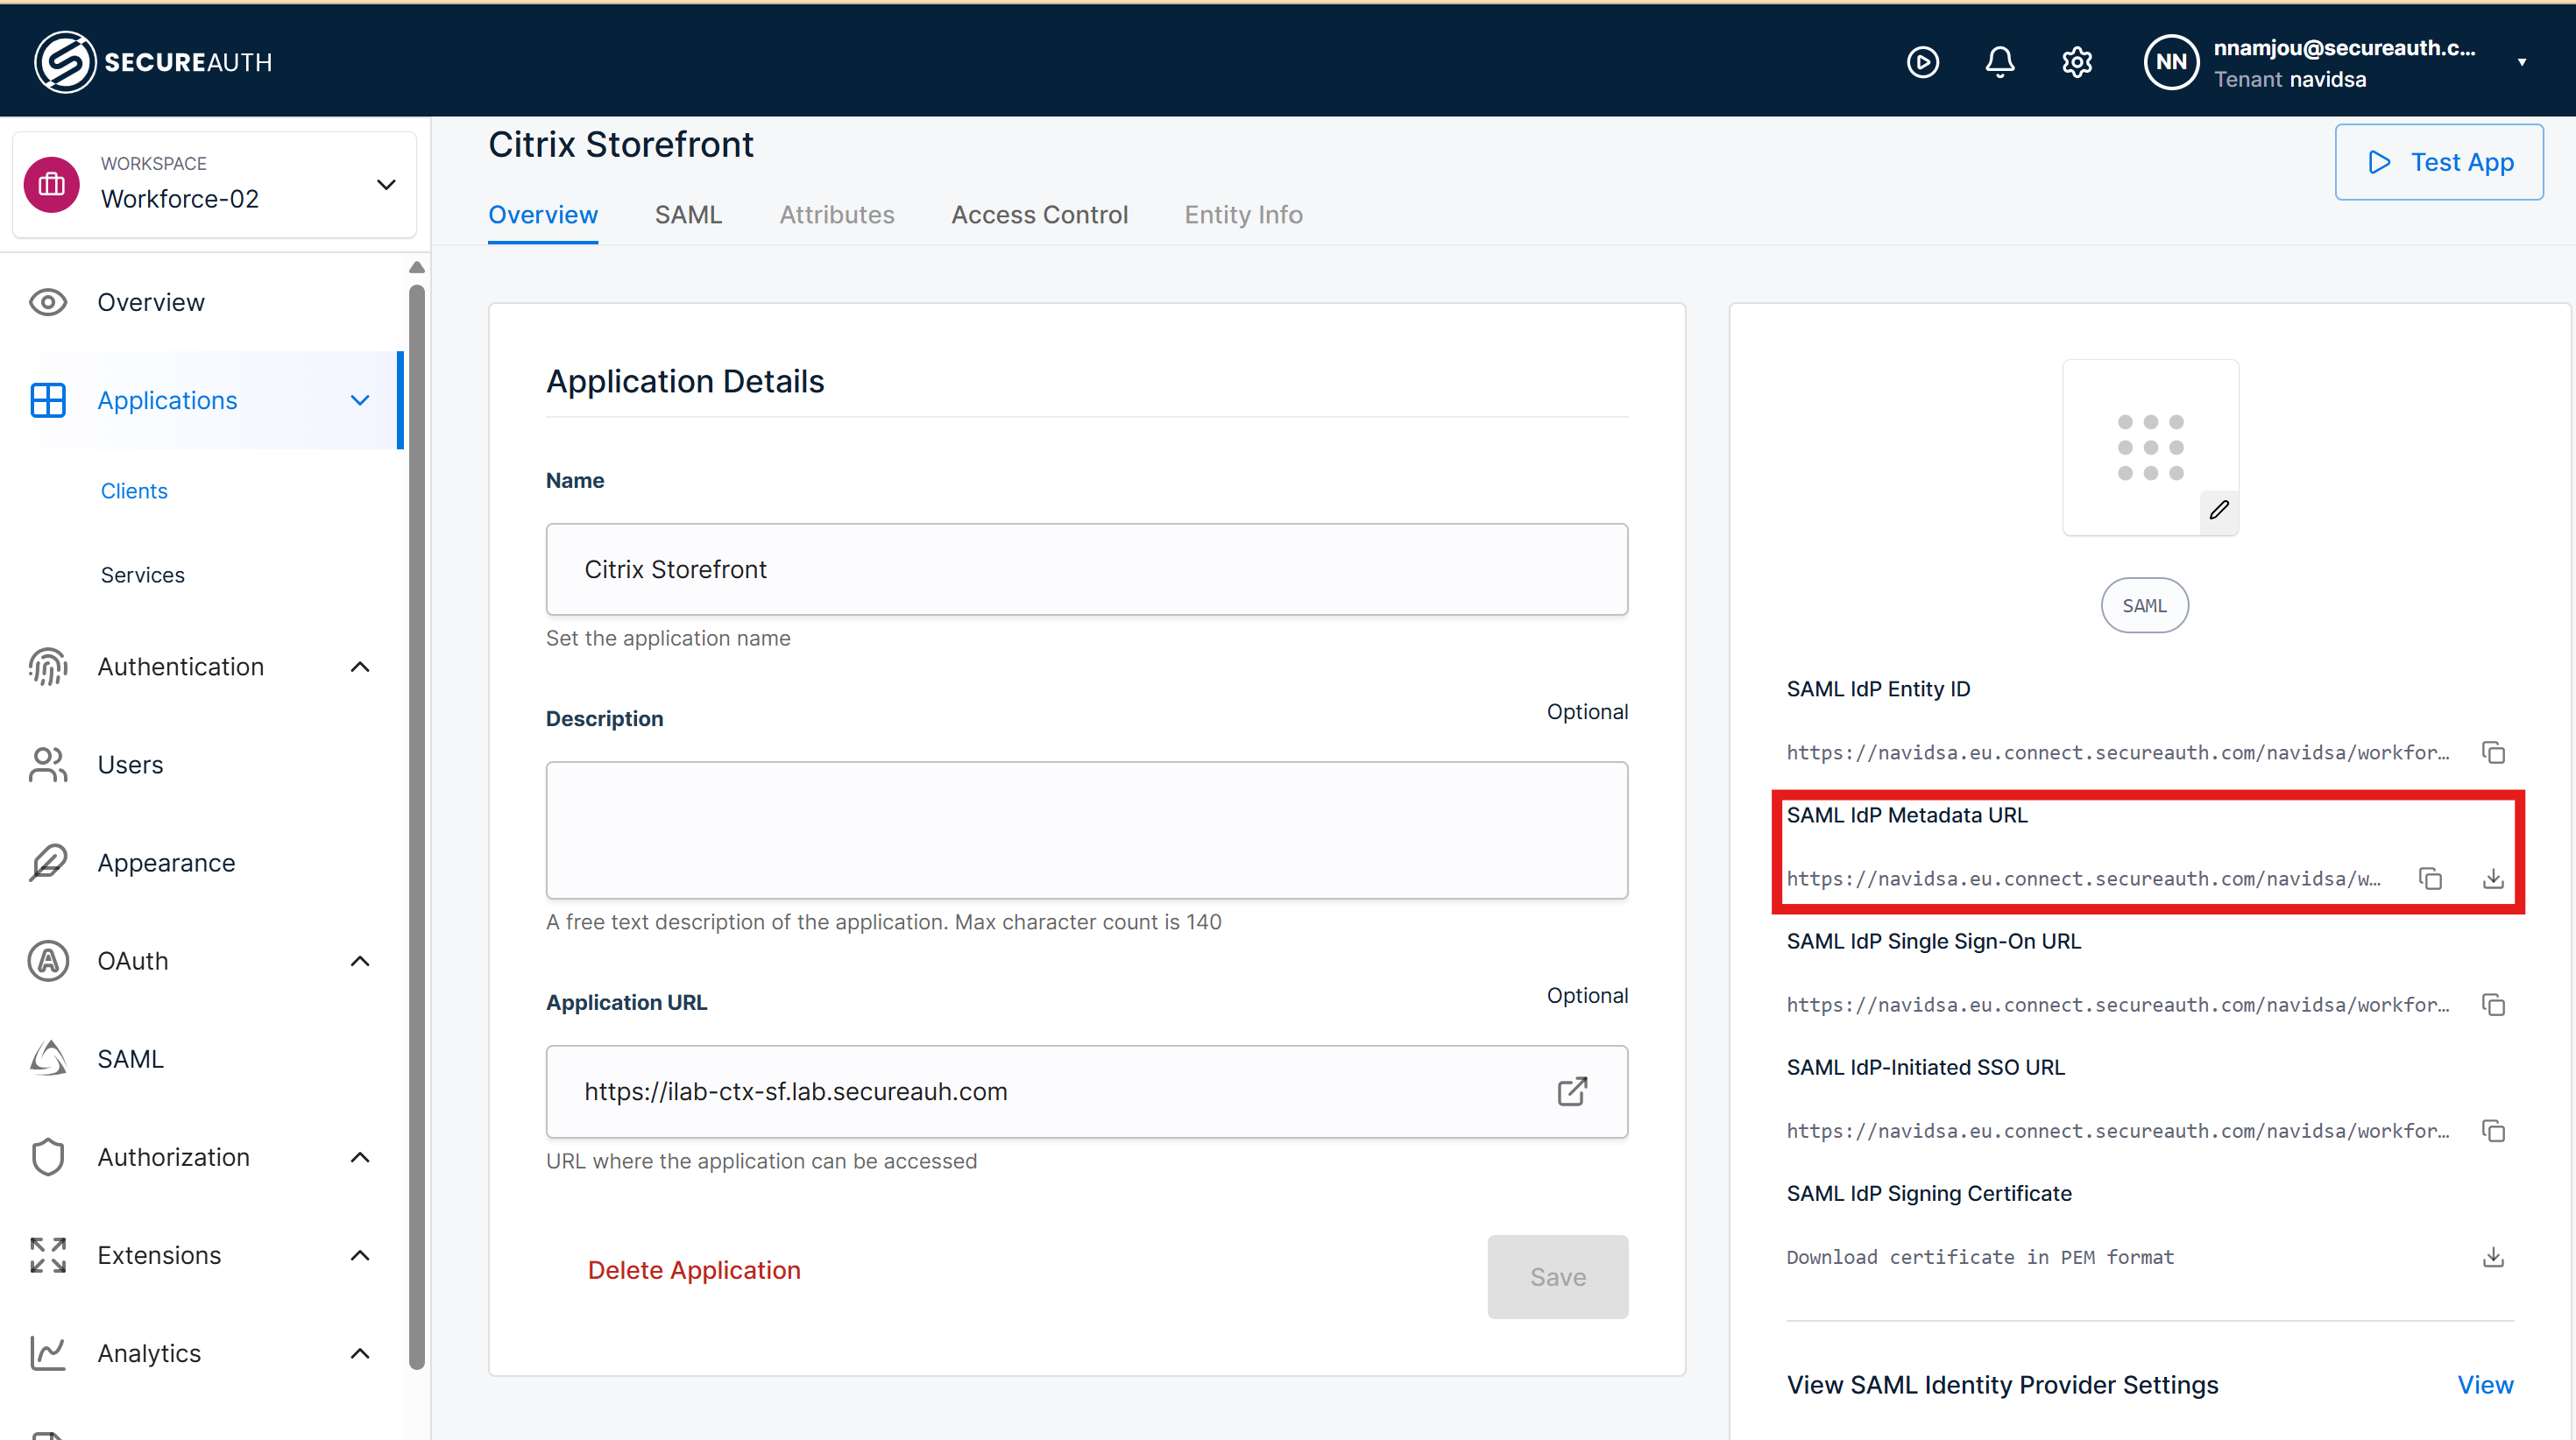Click the SAML IdP Metadata URL text
Screen dimensions: 2576x1440
pyautogui.click(x=2084, y=879)
